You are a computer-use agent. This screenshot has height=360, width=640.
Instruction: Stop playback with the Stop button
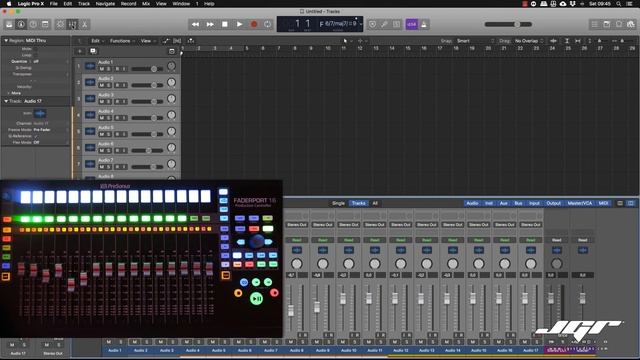224,24
